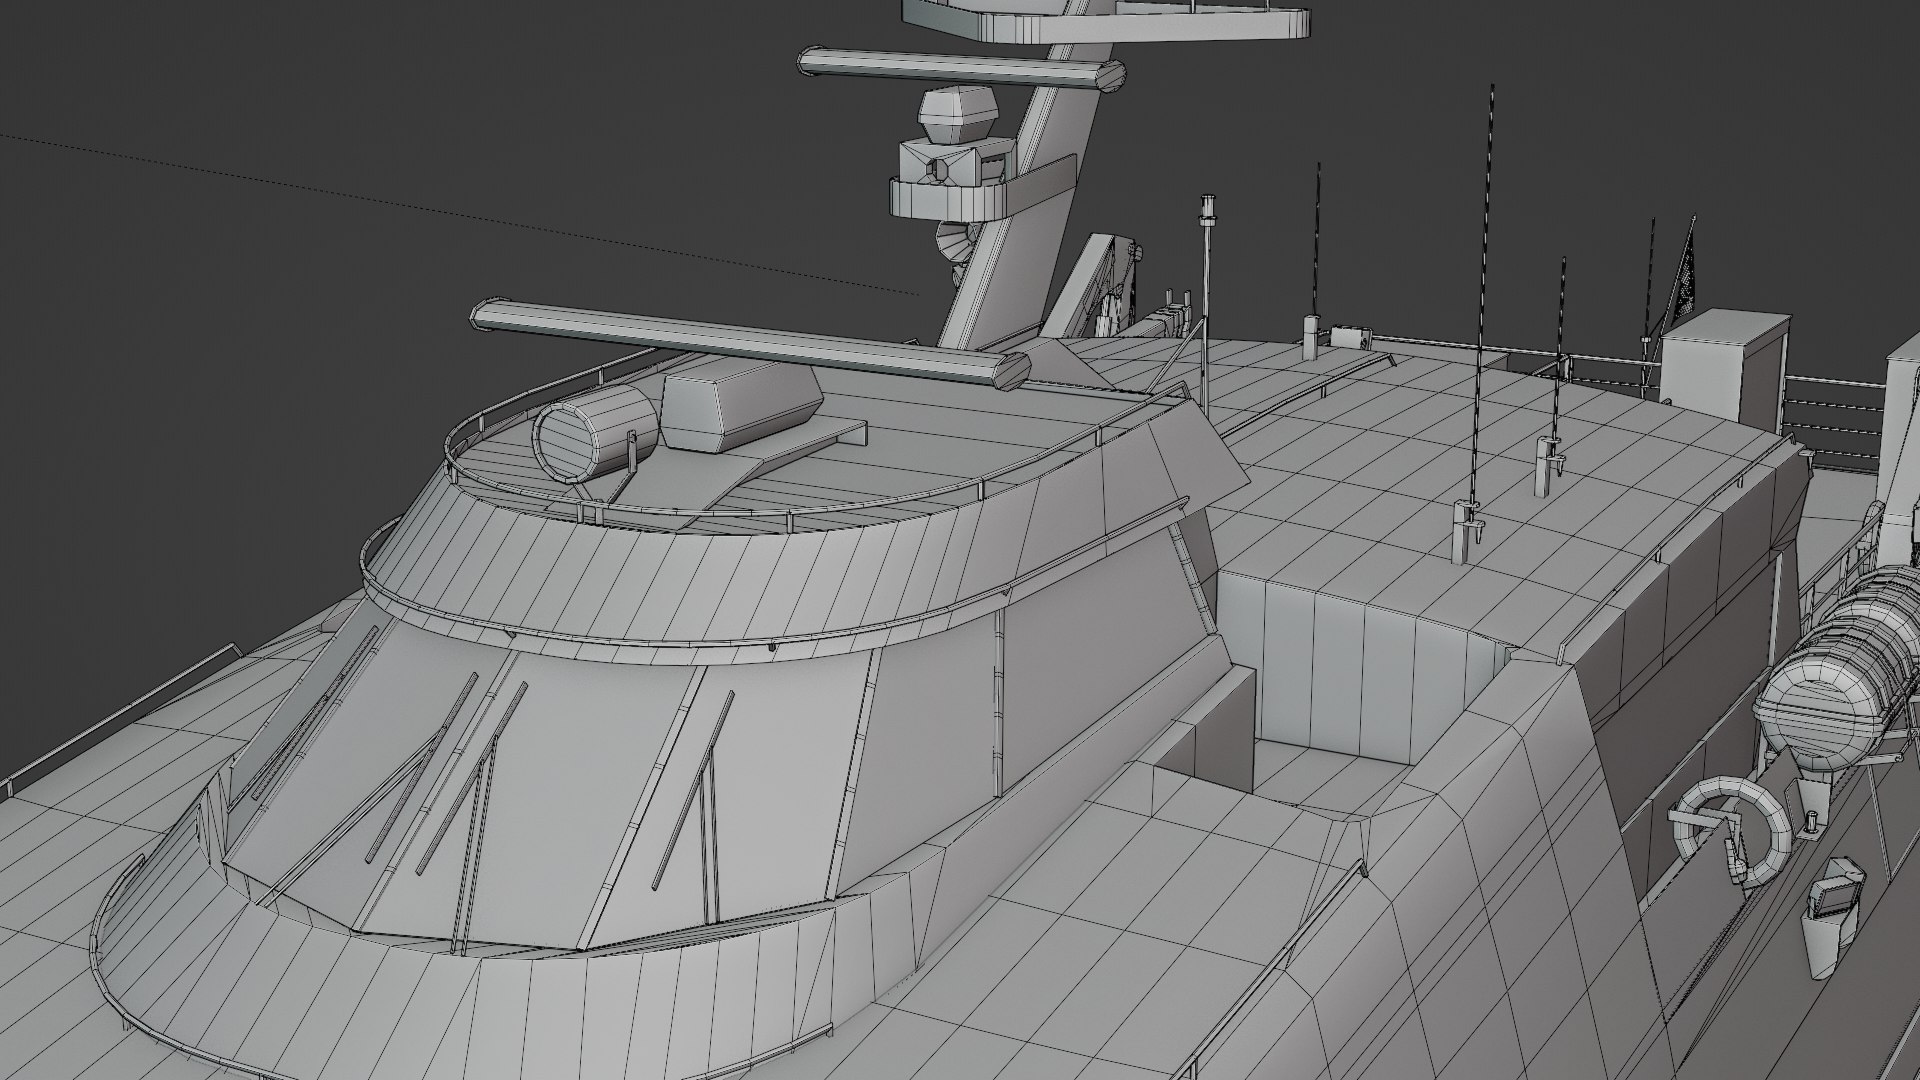The image size is (1920, 1080).
Task: Select the cylindrical searchlight on the bridge roof
Action: tap(595, 432)
